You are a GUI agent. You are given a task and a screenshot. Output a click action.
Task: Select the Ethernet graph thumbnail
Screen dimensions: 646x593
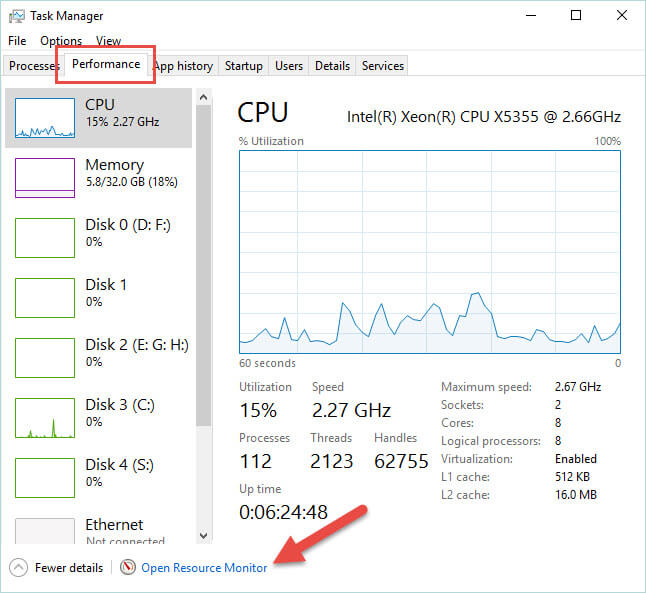coord(45,531)
